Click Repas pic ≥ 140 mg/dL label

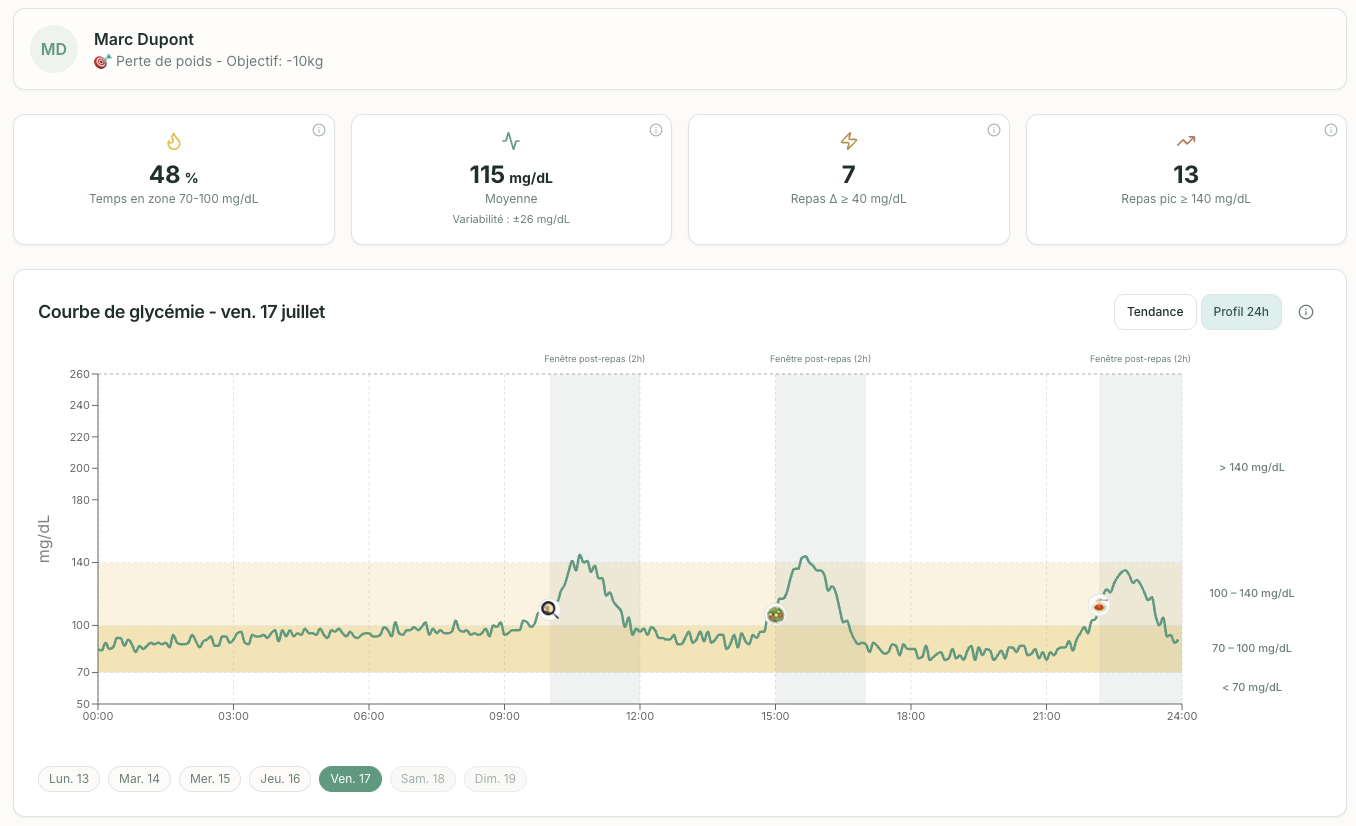pyautogui.click(x=1186, y=199)
